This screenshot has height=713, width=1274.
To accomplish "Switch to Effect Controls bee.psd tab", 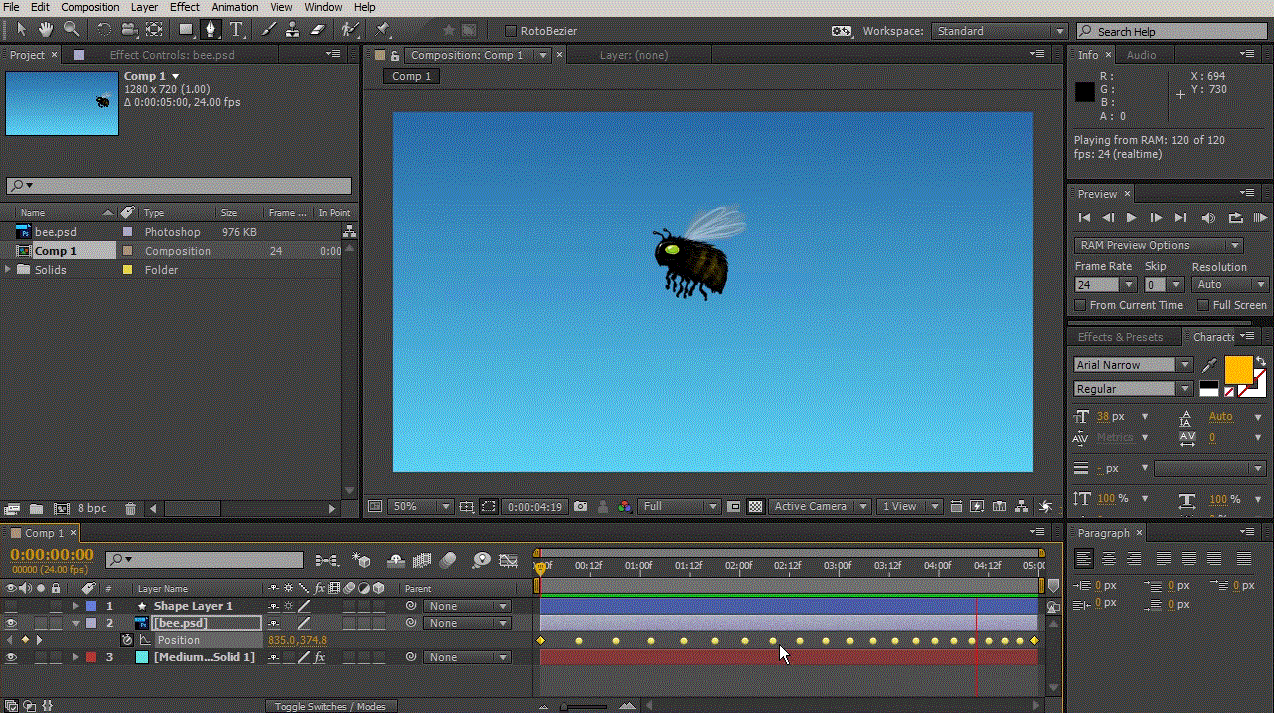I will point(172,55).
